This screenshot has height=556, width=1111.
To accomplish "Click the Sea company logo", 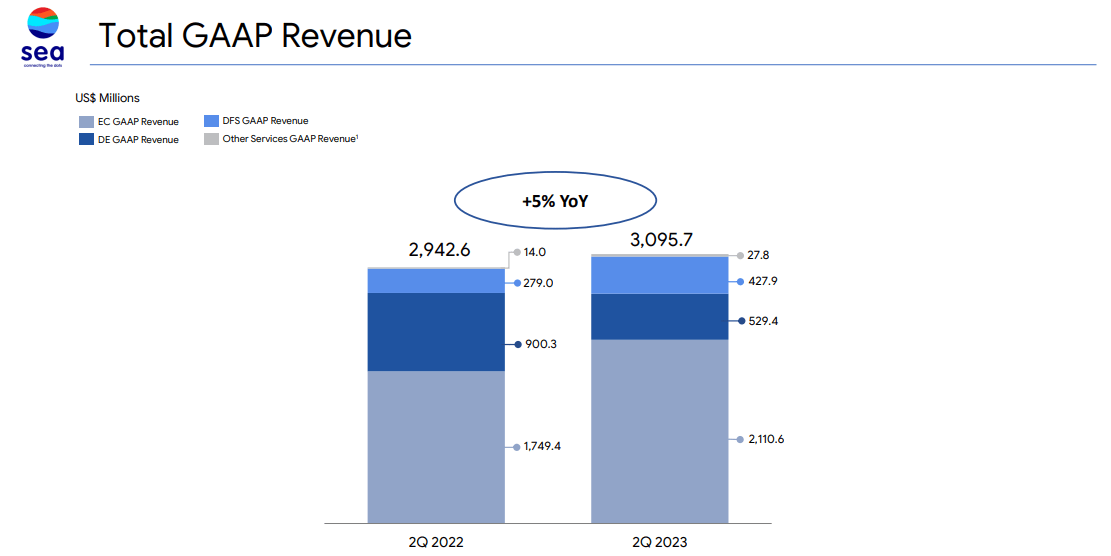I will coord(43,37).
